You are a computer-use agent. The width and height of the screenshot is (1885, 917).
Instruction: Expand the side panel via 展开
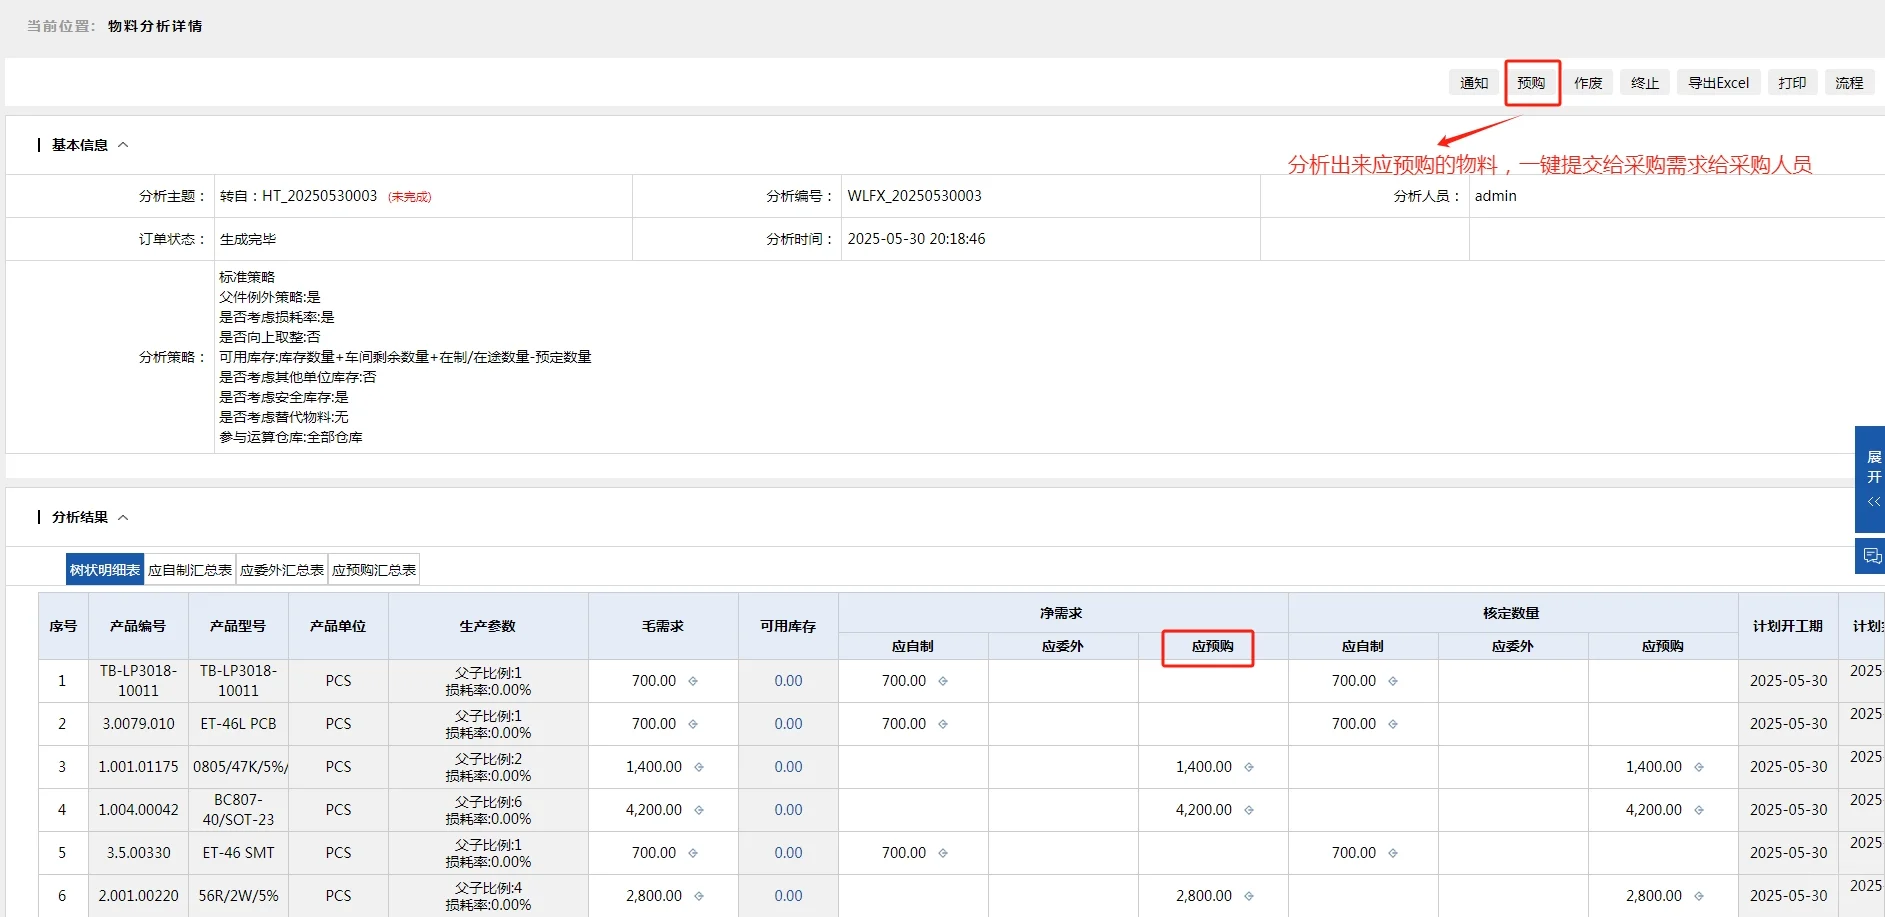[1872, 479]
